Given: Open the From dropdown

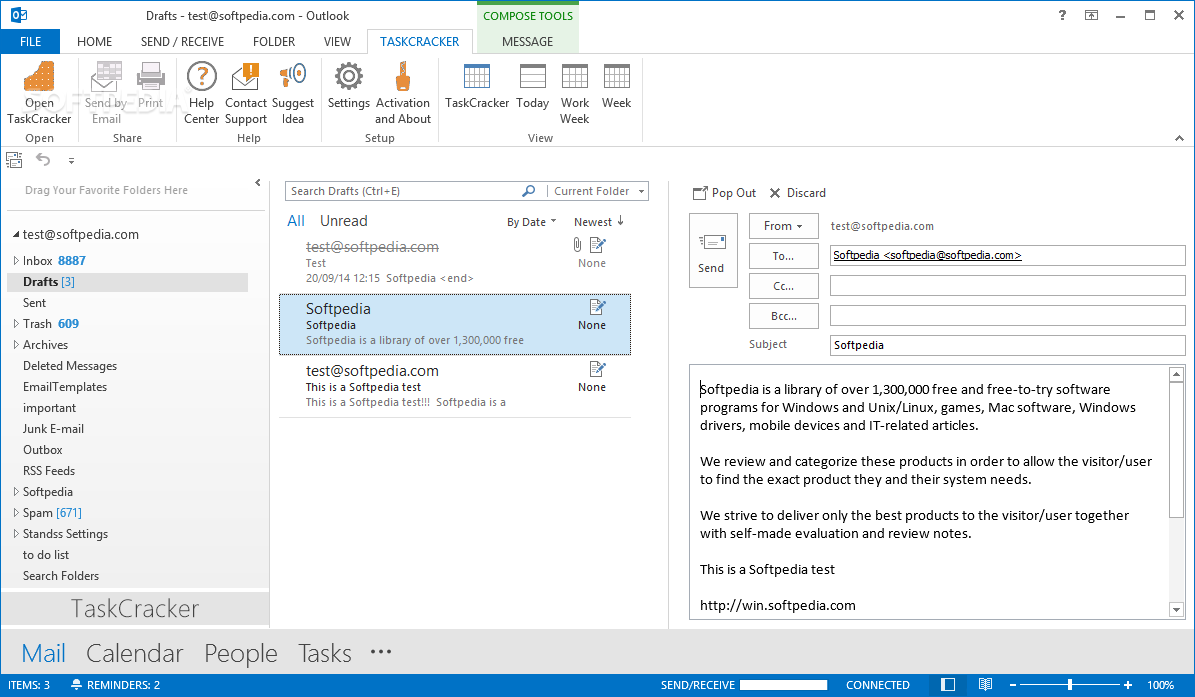Looking at the screenshot, I should pyautogui.click(x=783, y=226).
